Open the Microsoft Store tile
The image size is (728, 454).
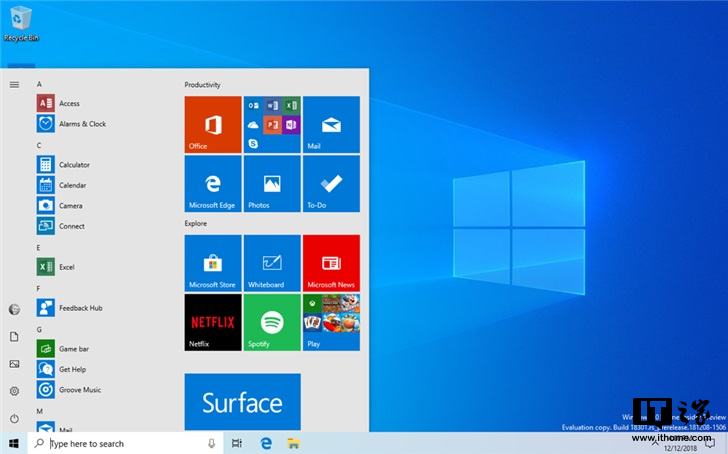pos(212,263)
